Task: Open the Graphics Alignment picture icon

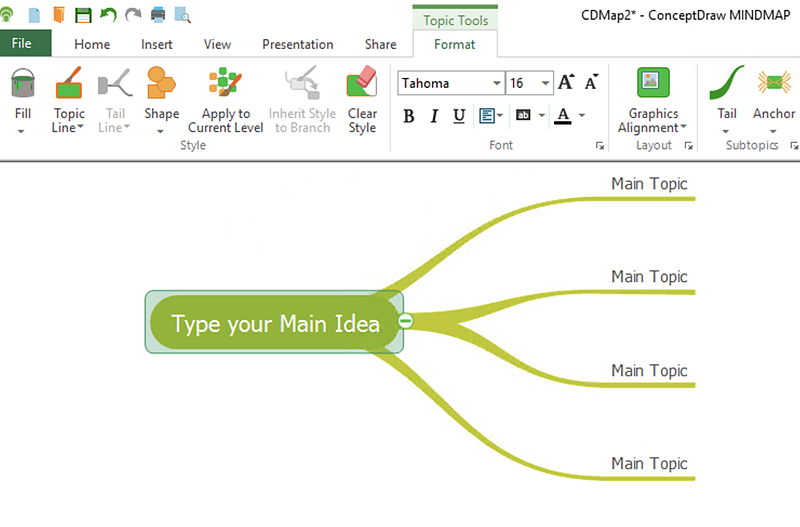Action: click(x=653, y=82)
